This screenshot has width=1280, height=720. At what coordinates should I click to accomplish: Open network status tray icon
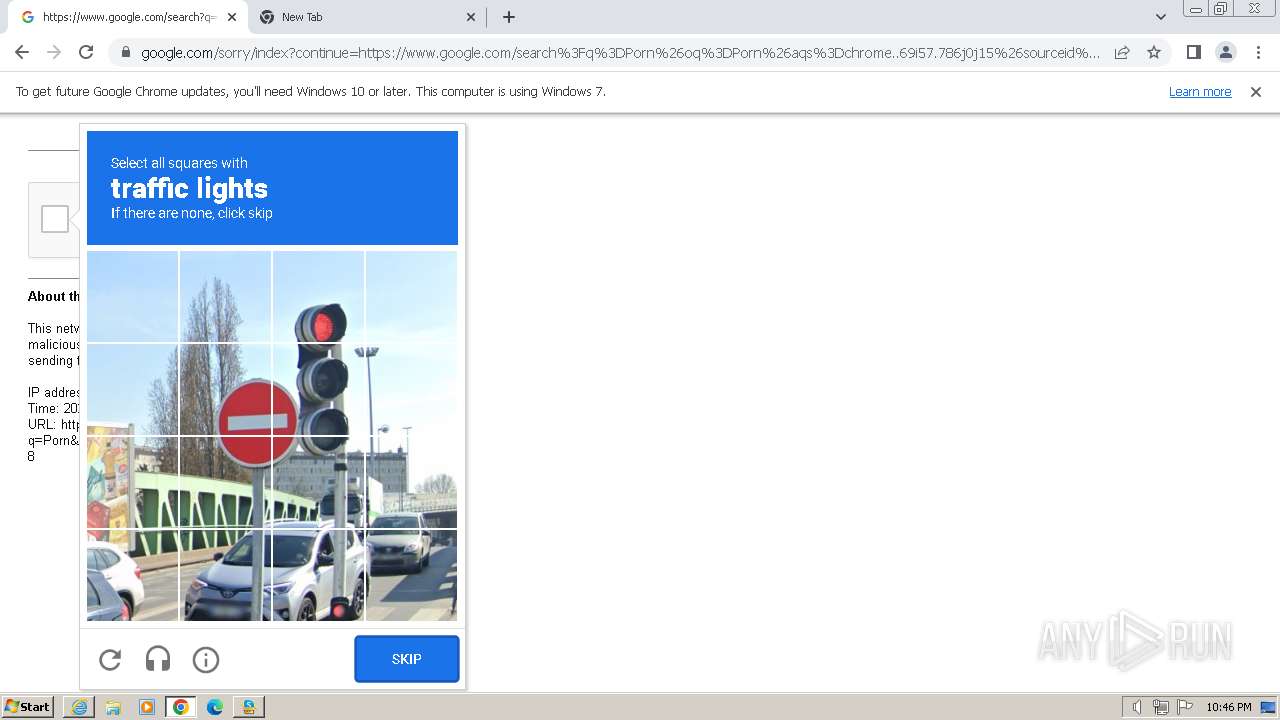(1161, 707)
